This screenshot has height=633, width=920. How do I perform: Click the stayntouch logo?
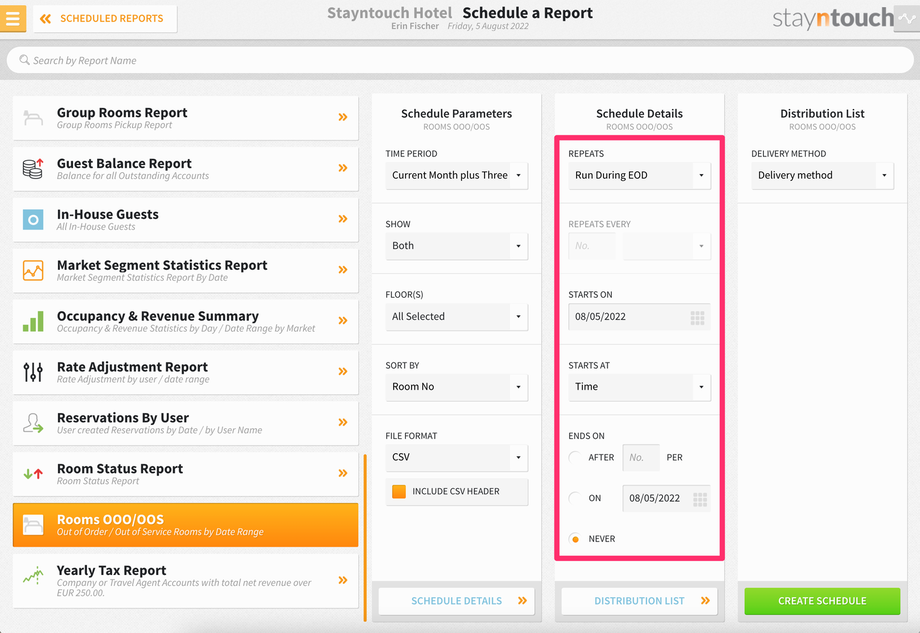pos(833,19)
